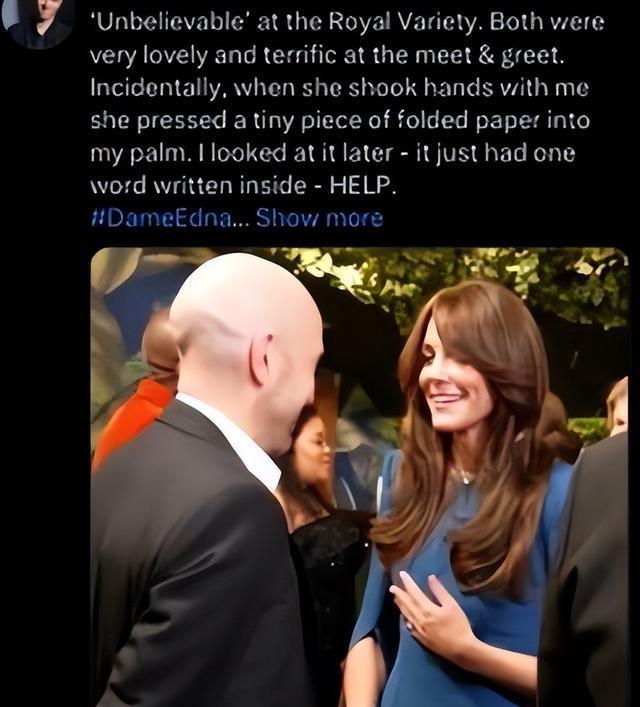Select the 'Unbelievable' quoted word in tweet
Image resolution: width=640 pixels, height=707 pixels.
click(x=170, y=22)
